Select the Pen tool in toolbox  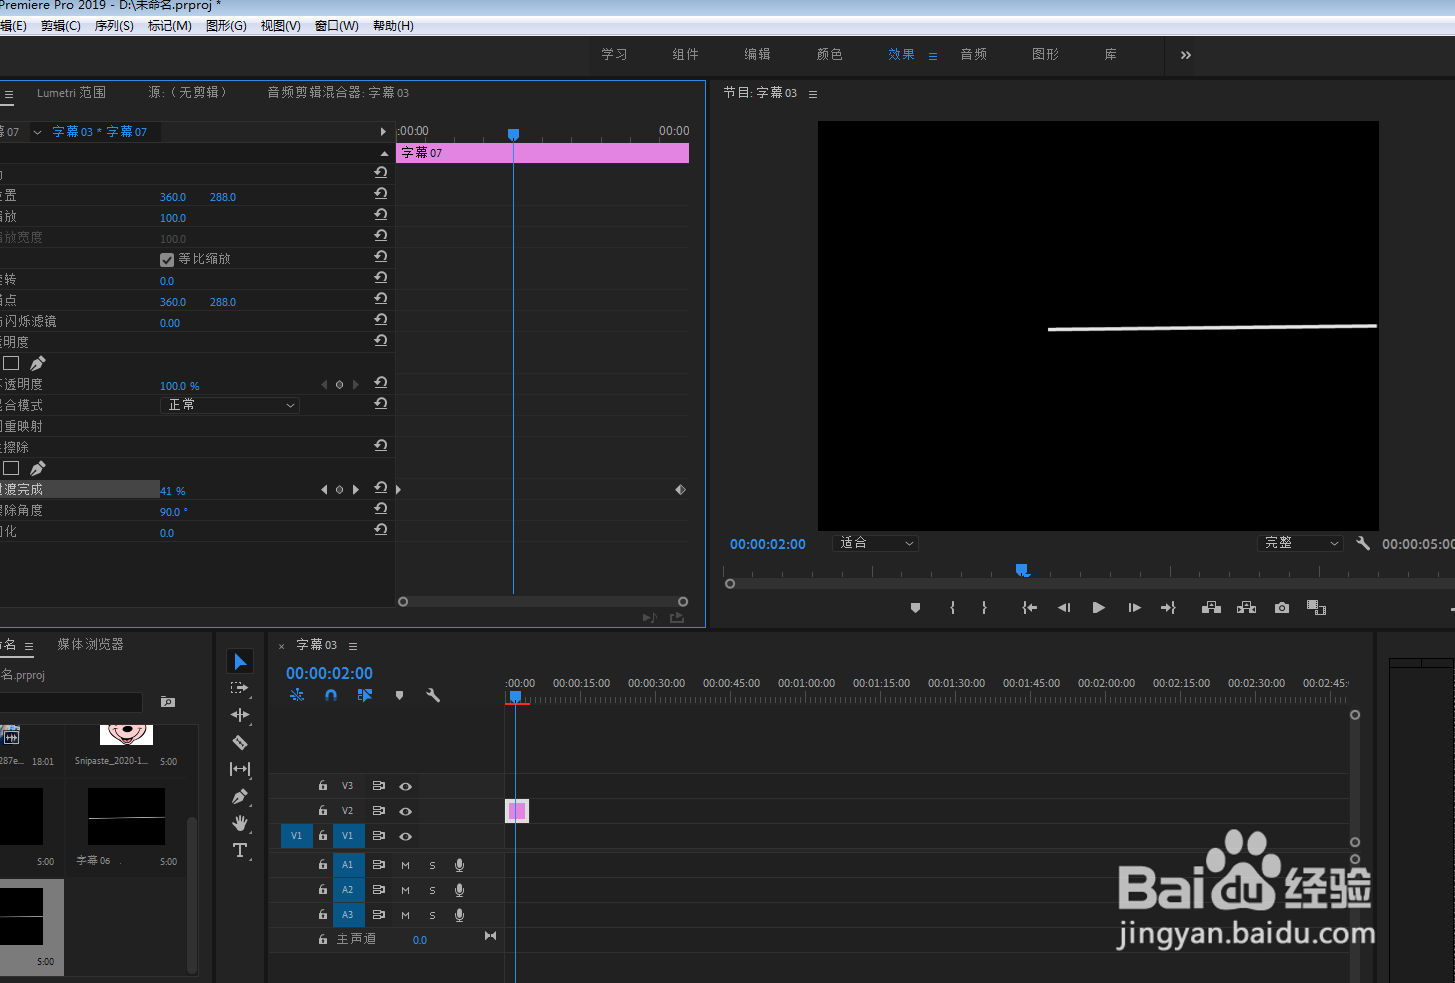coord(240,796)
